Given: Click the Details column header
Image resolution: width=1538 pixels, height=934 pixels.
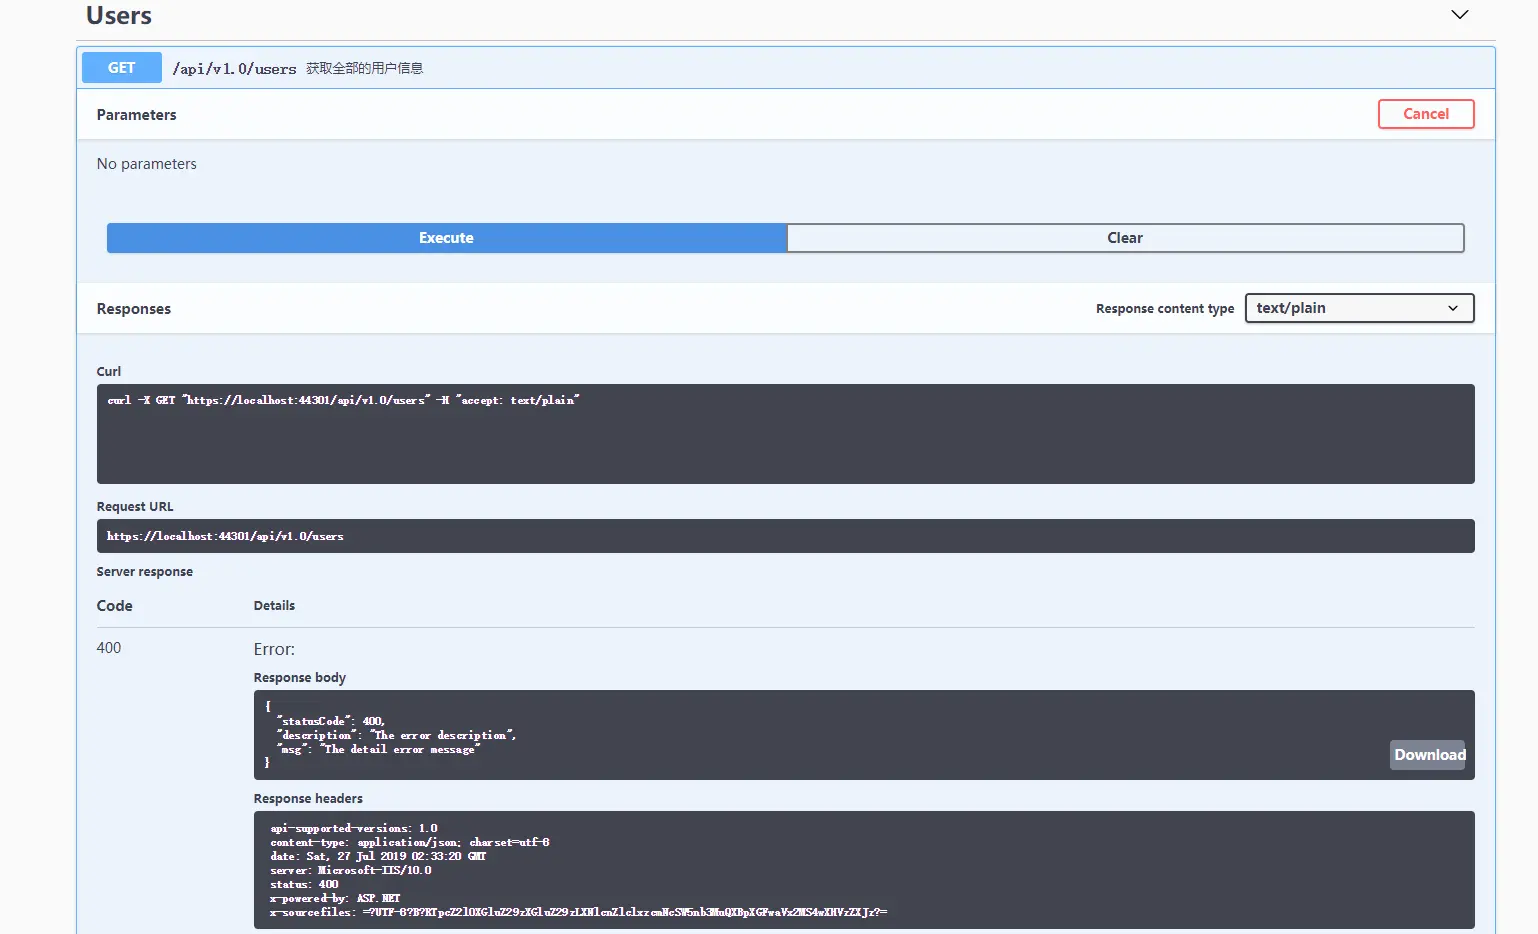Looking at the screenshot, I should 274,606.
